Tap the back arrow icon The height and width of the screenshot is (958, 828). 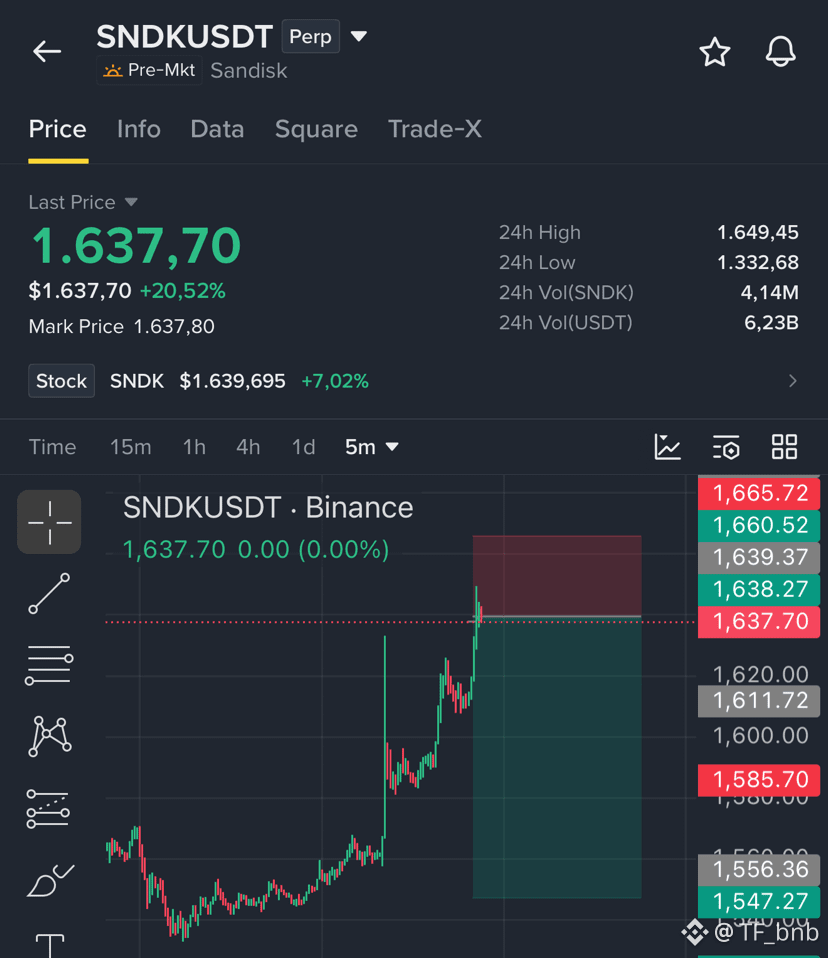47,51
